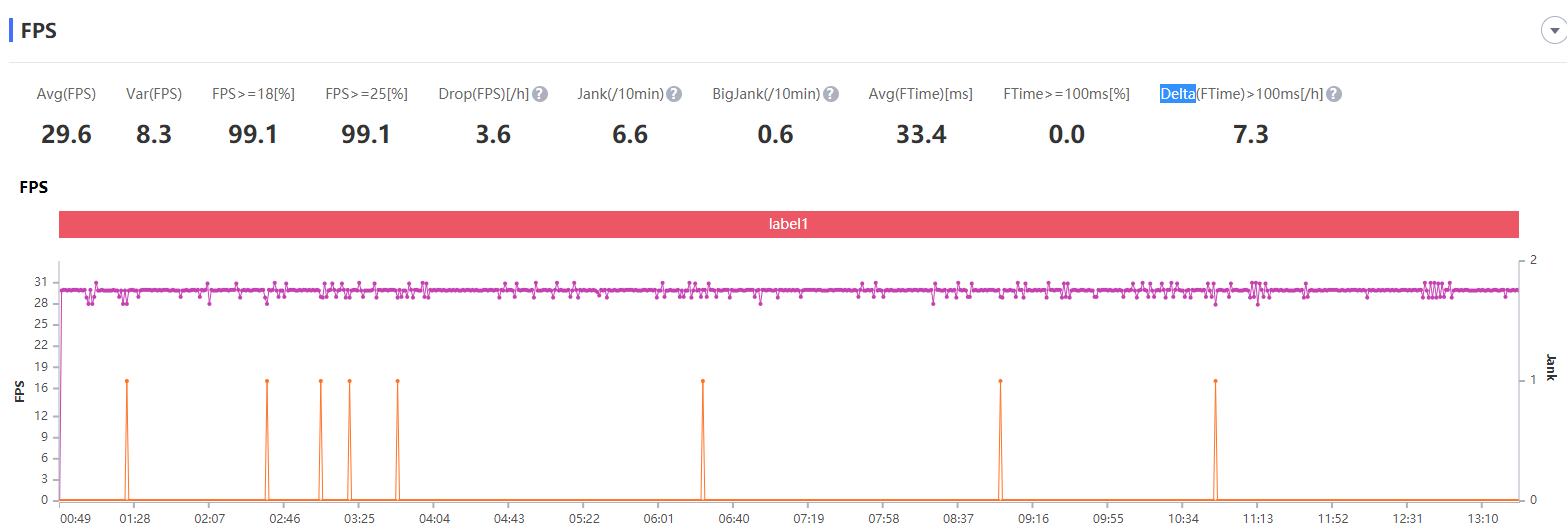Open help icon next to Delta(FTime)>100ms[/h]

[1333, 94]
